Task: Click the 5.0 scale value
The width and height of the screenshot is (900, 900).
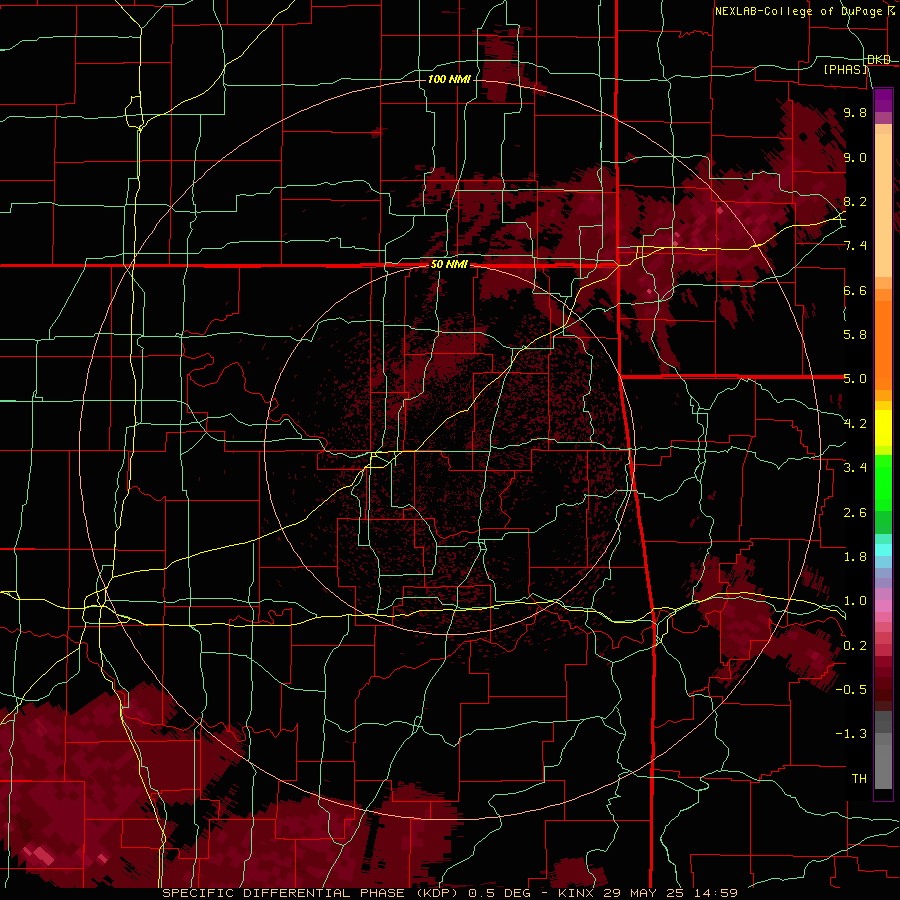Action: click(x=855, y=379)
